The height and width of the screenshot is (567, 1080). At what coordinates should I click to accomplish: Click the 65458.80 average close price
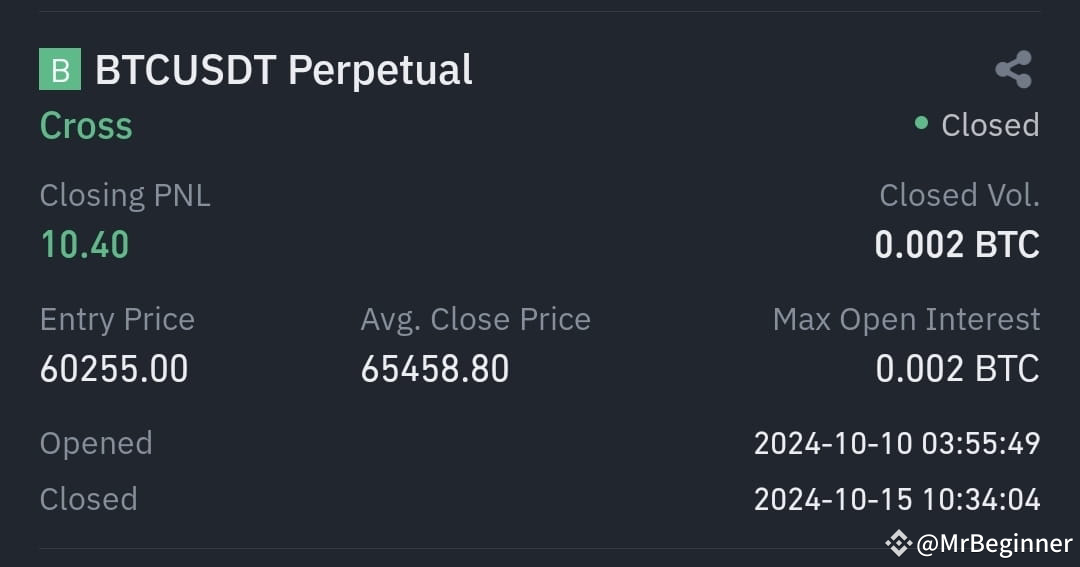click(435, 369)
